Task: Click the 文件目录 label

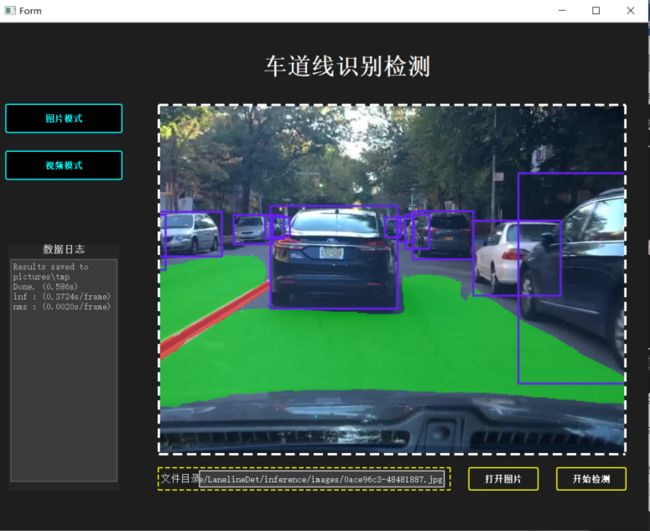Action: pyautogui.click(x=179, y=479)
